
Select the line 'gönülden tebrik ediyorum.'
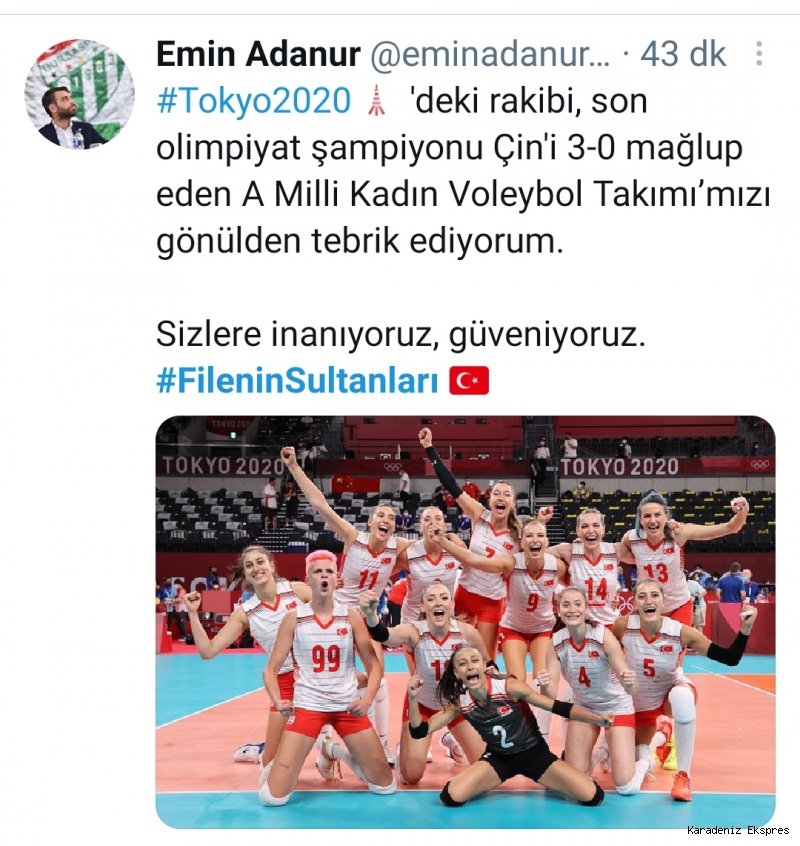click(x=360, y=241)
